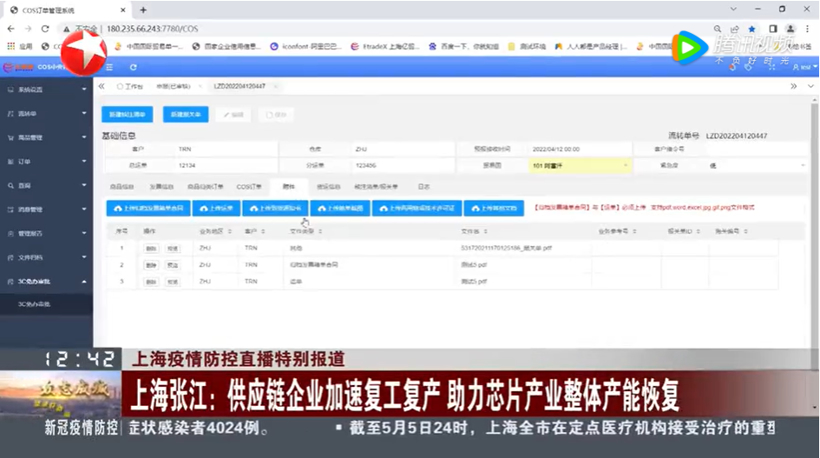Click the refresh icon in blue header
This screenshot has width=820, height=458.
[133, 67]
